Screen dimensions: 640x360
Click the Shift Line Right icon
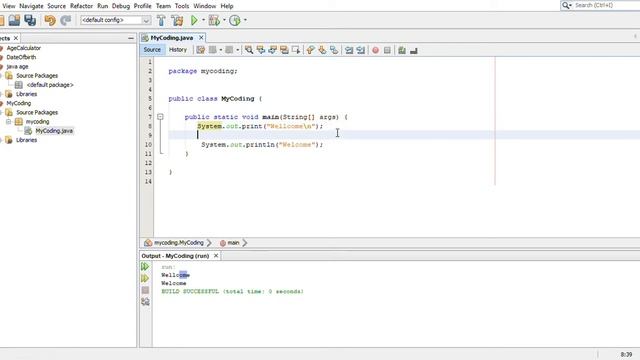[x=361, y=50]
